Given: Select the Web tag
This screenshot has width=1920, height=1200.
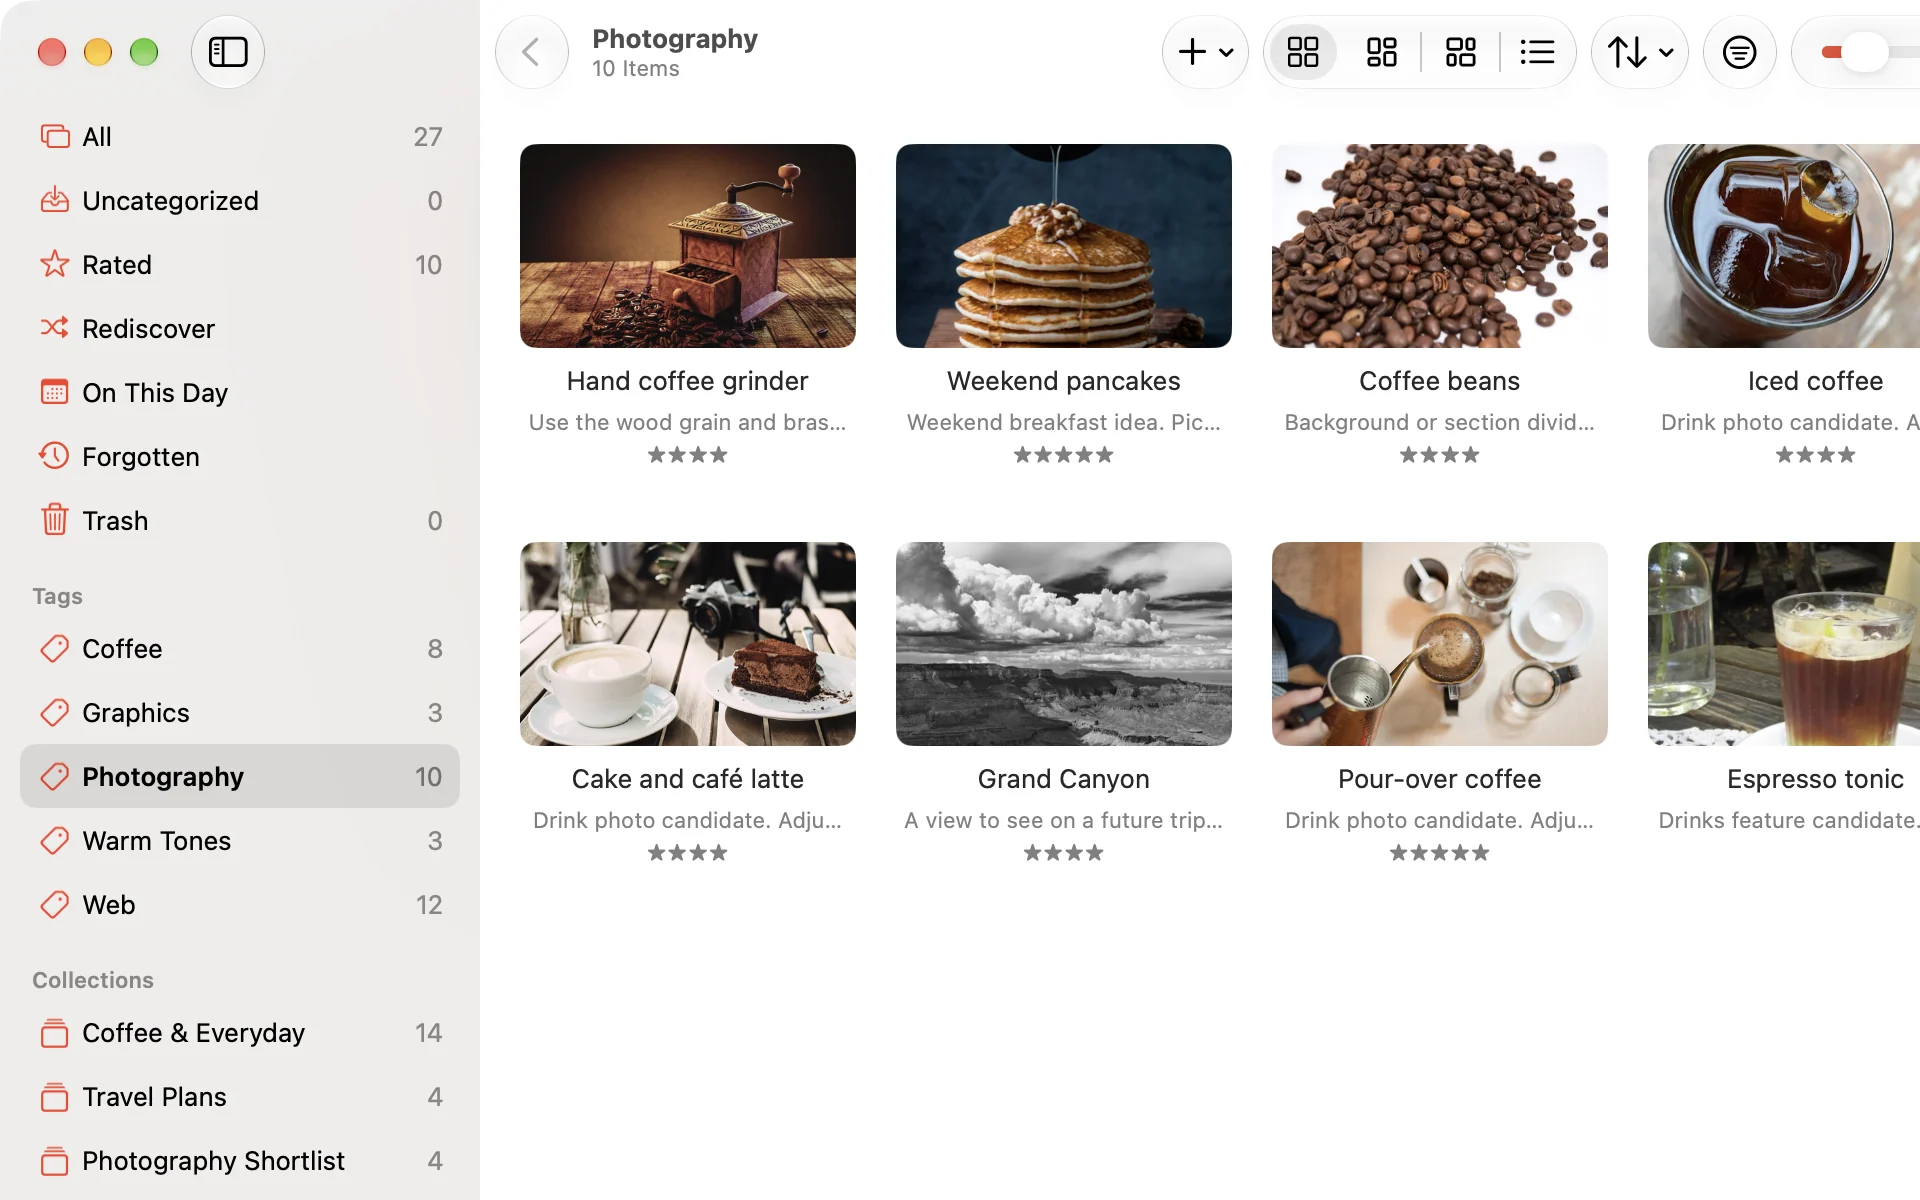Looking at the screenshot, I should point(240,905).
